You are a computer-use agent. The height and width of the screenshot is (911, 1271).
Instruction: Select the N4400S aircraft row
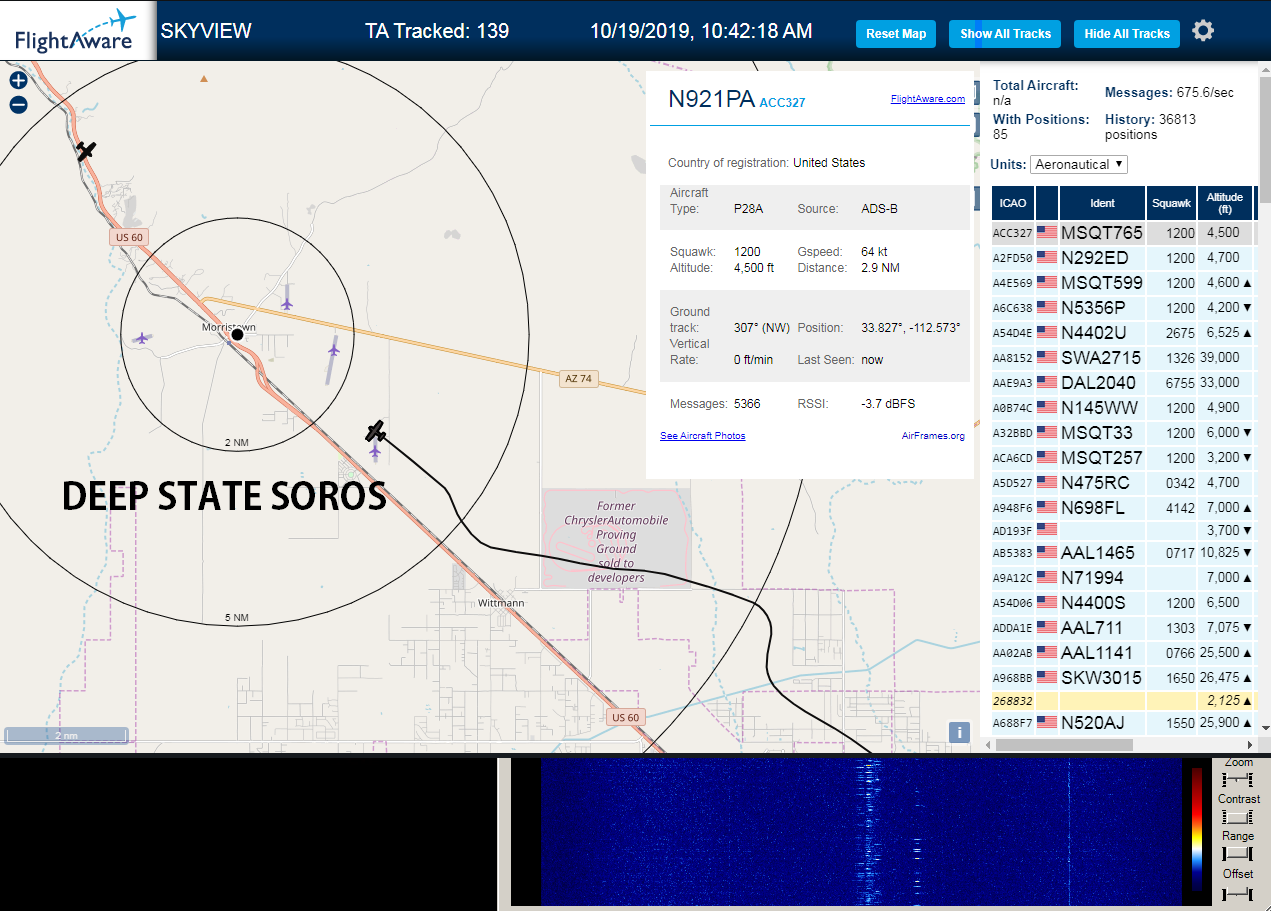(1122, 603)
